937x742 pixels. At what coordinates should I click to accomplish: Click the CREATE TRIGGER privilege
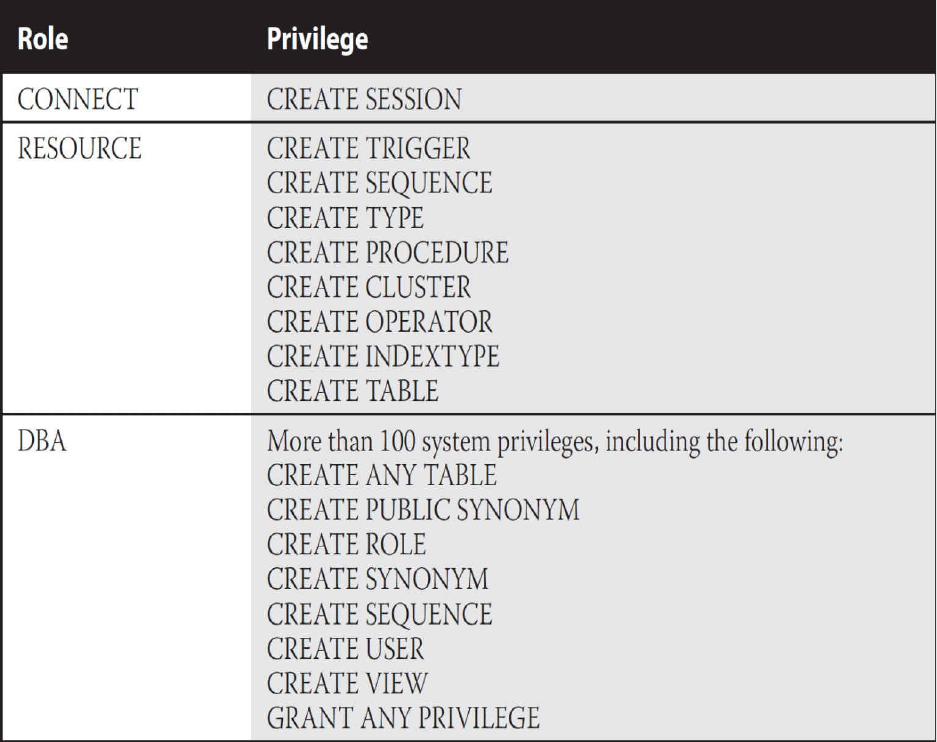click(x=368, y=148)
